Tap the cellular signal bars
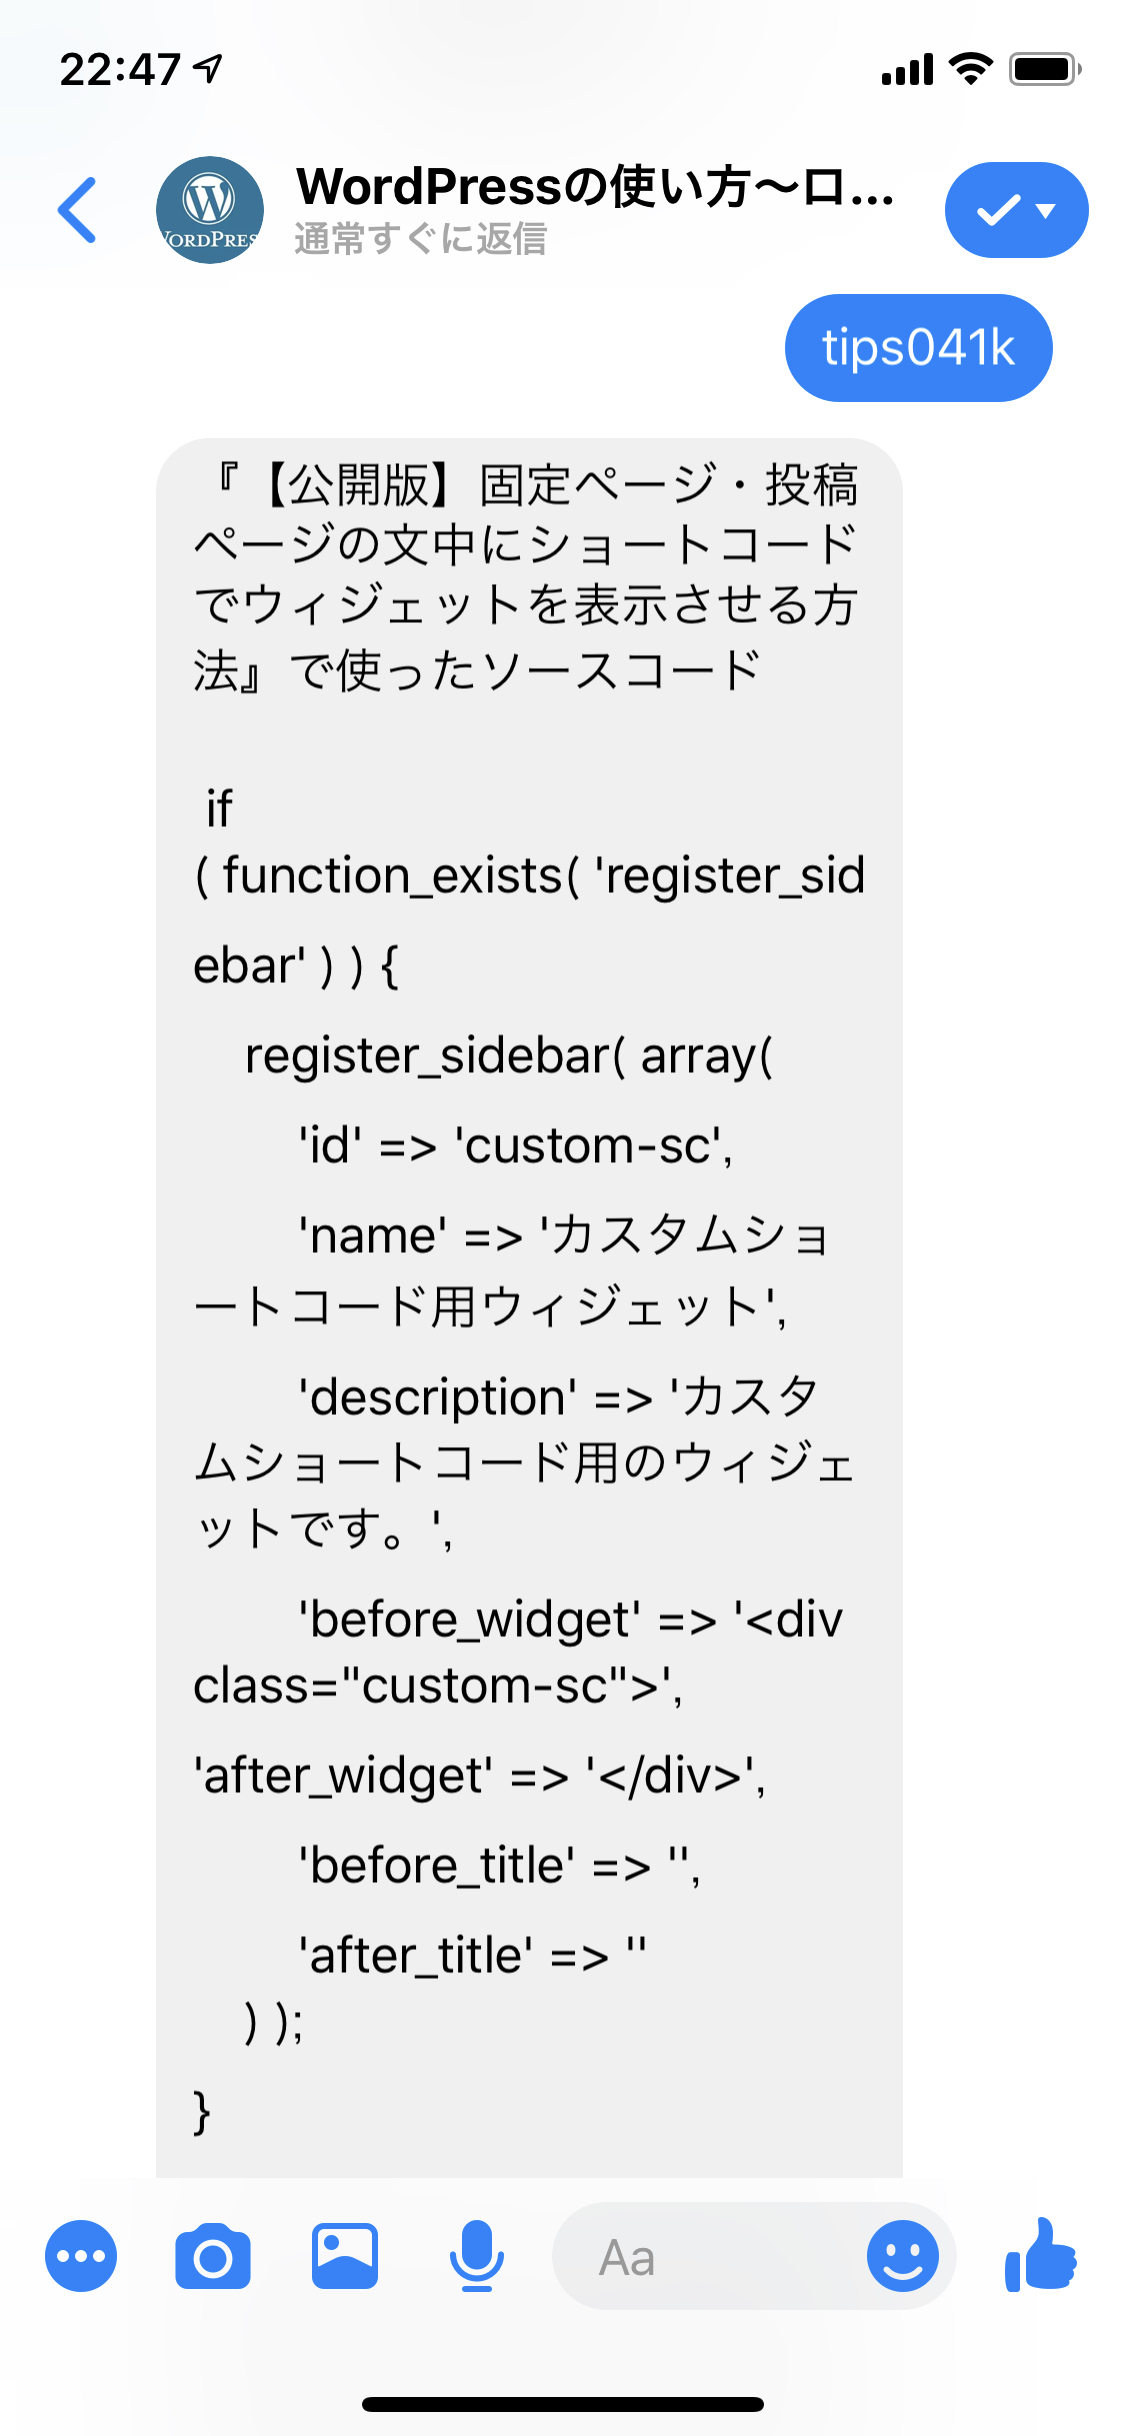1125x2436 pixels. coord(907,69)
